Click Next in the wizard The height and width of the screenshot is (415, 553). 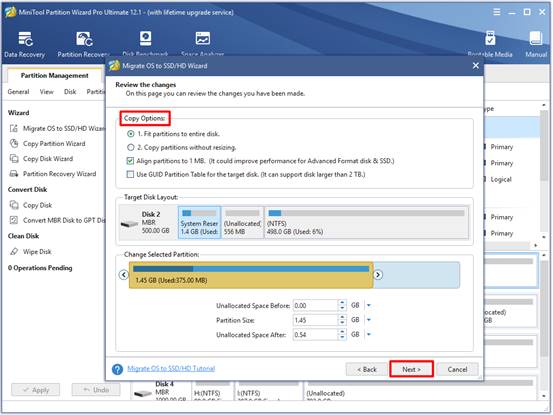click(411, 369)
